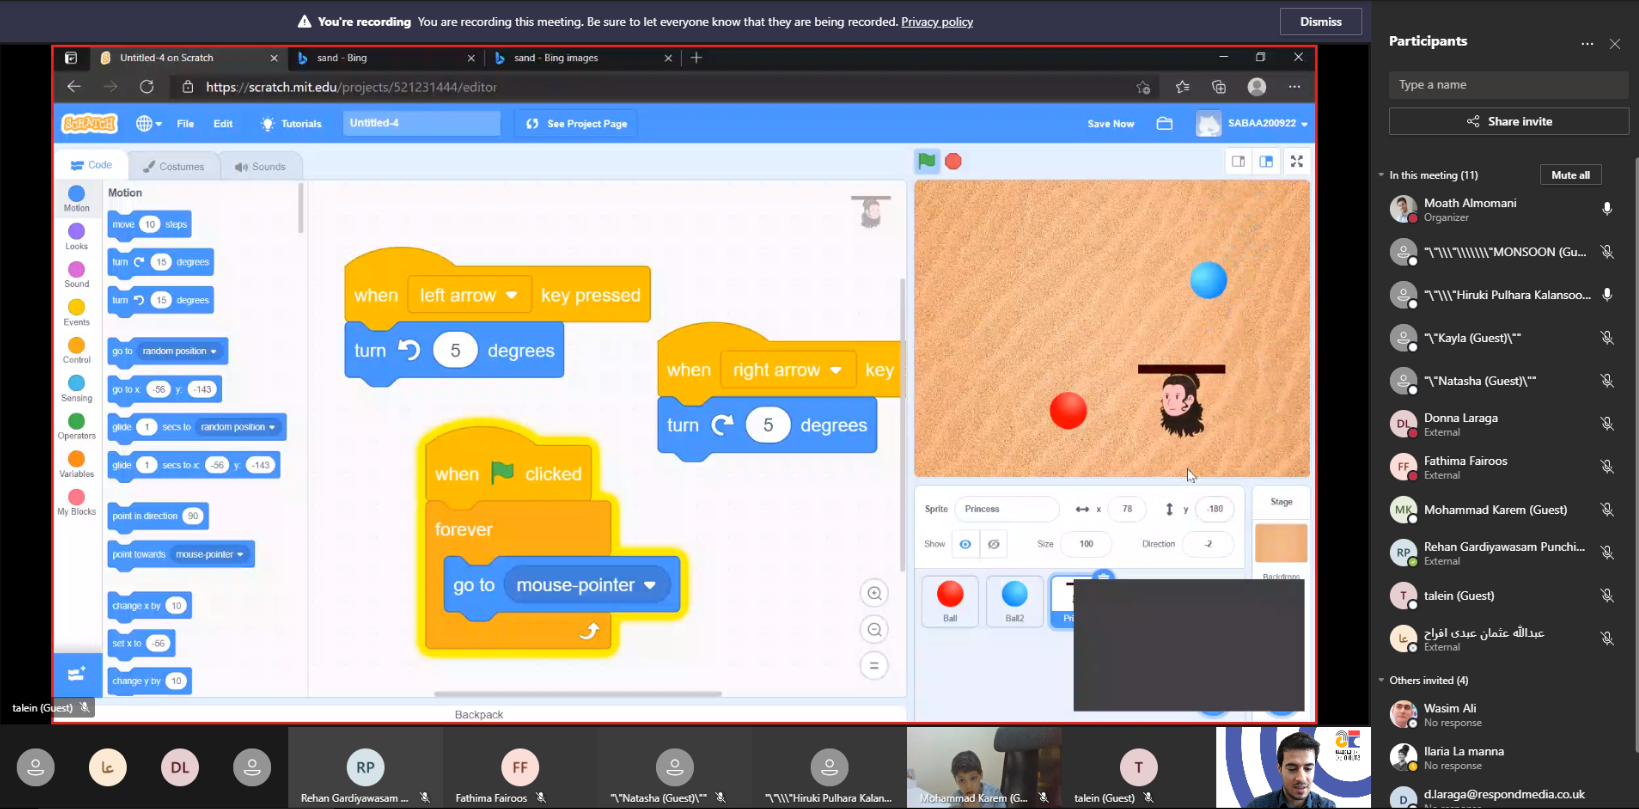Zoom in the script workspace

(x=874, y=594)
